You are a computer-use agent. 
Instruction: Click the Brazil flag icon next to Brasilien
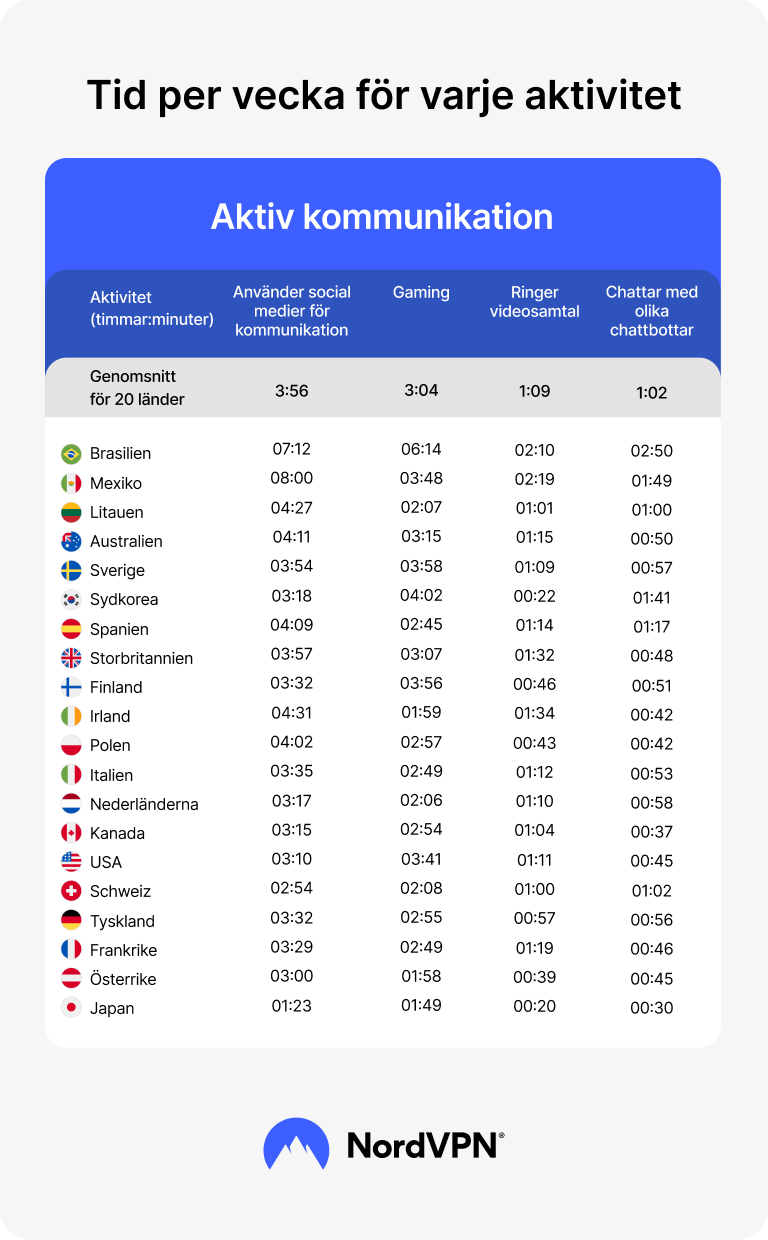tap(71, 454)
